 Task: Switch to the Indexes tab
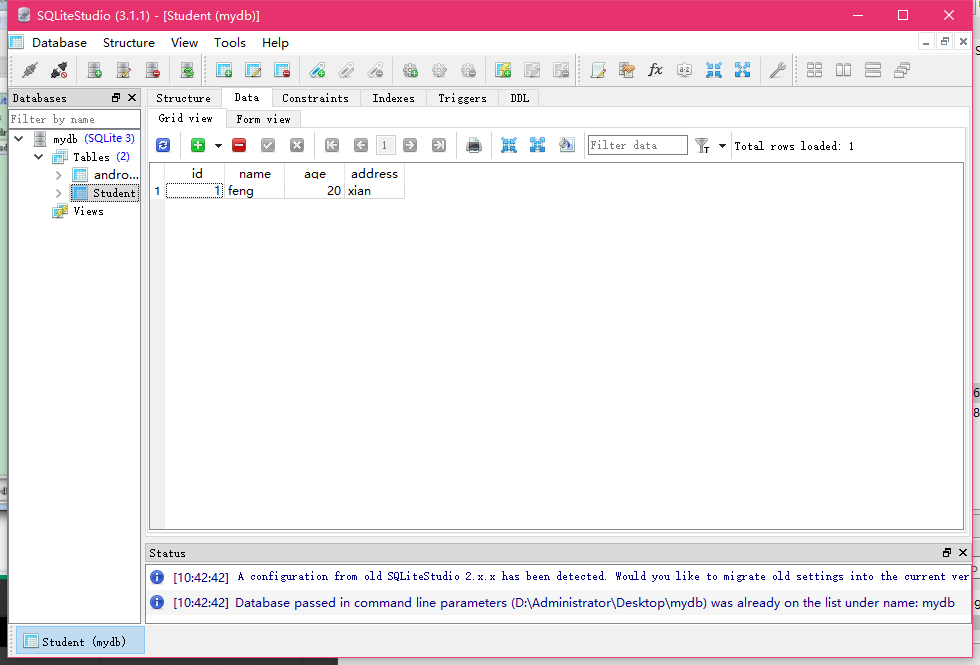click(394, 98)
